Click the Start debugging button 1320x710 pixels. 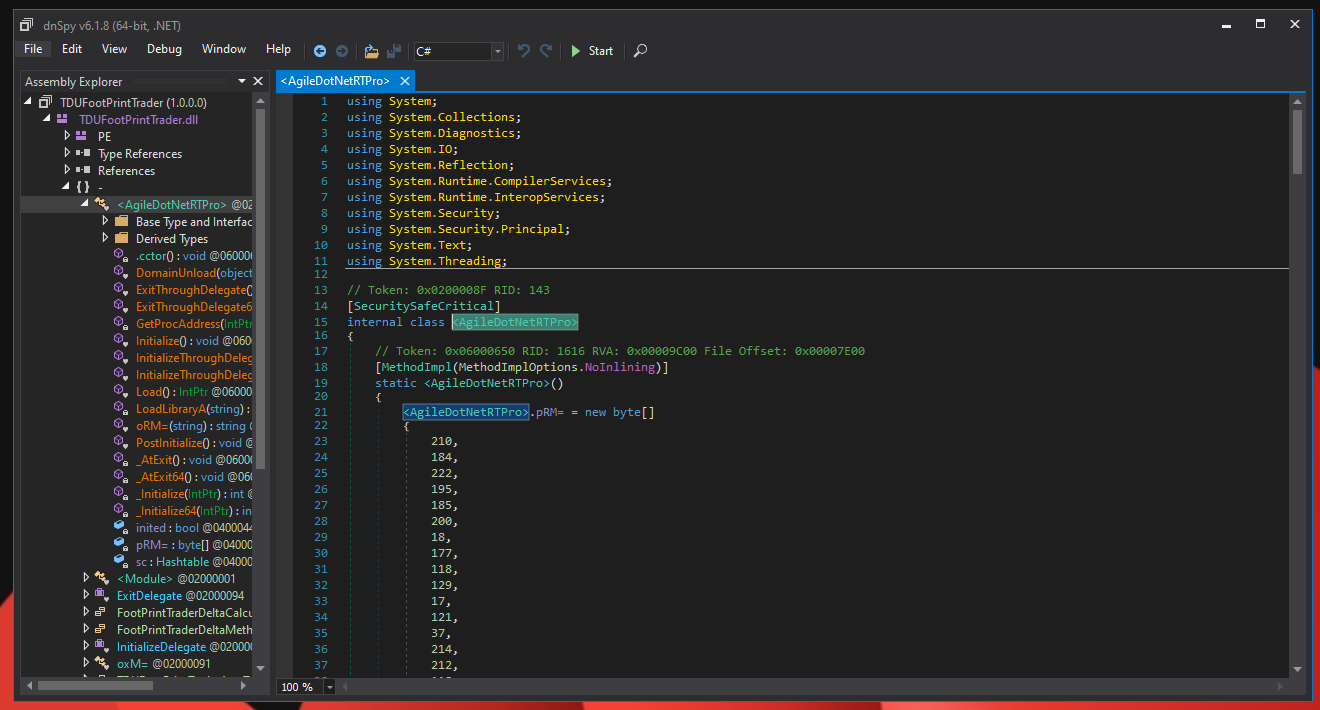pos(591,51)
